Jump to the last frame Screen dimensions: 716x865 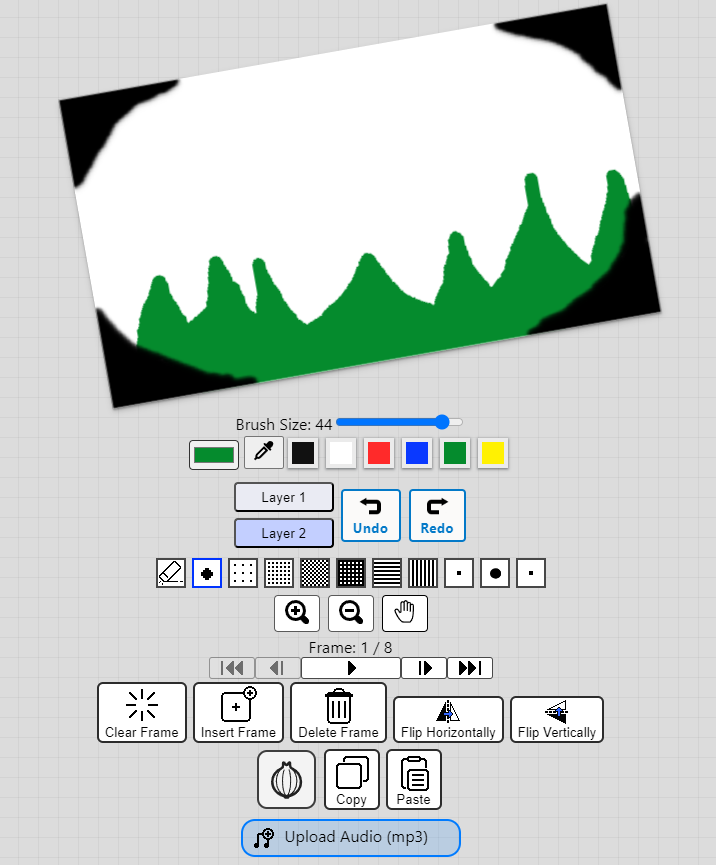coord(469,668)
